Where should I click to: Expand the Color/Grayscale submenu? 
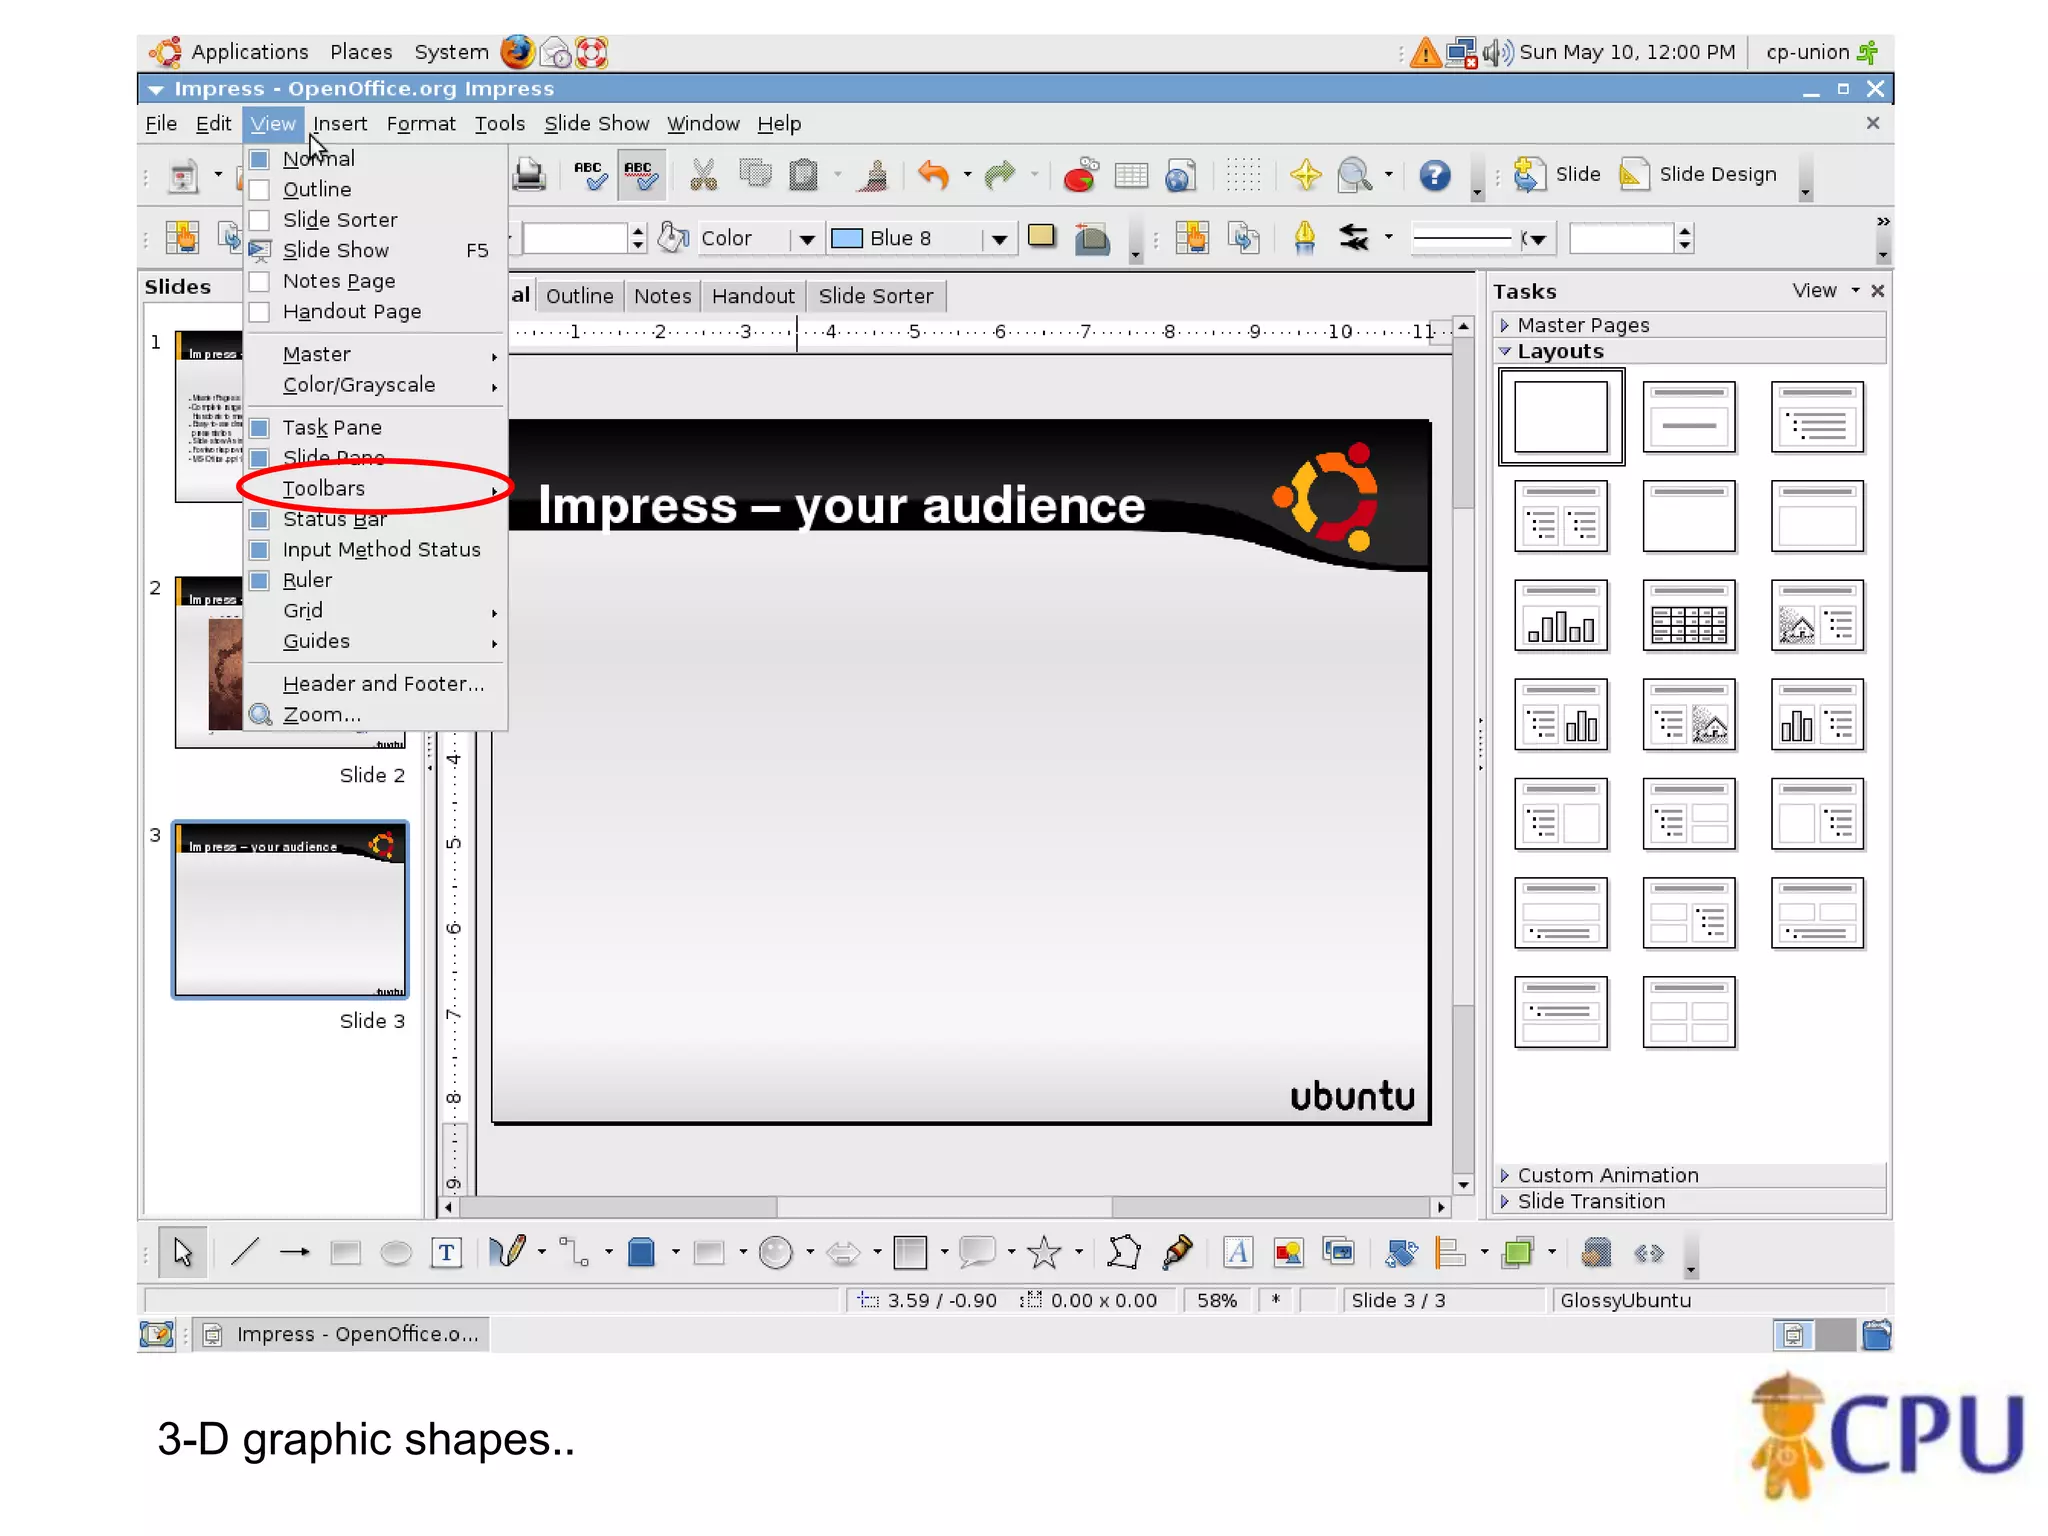tap(375, 385)
